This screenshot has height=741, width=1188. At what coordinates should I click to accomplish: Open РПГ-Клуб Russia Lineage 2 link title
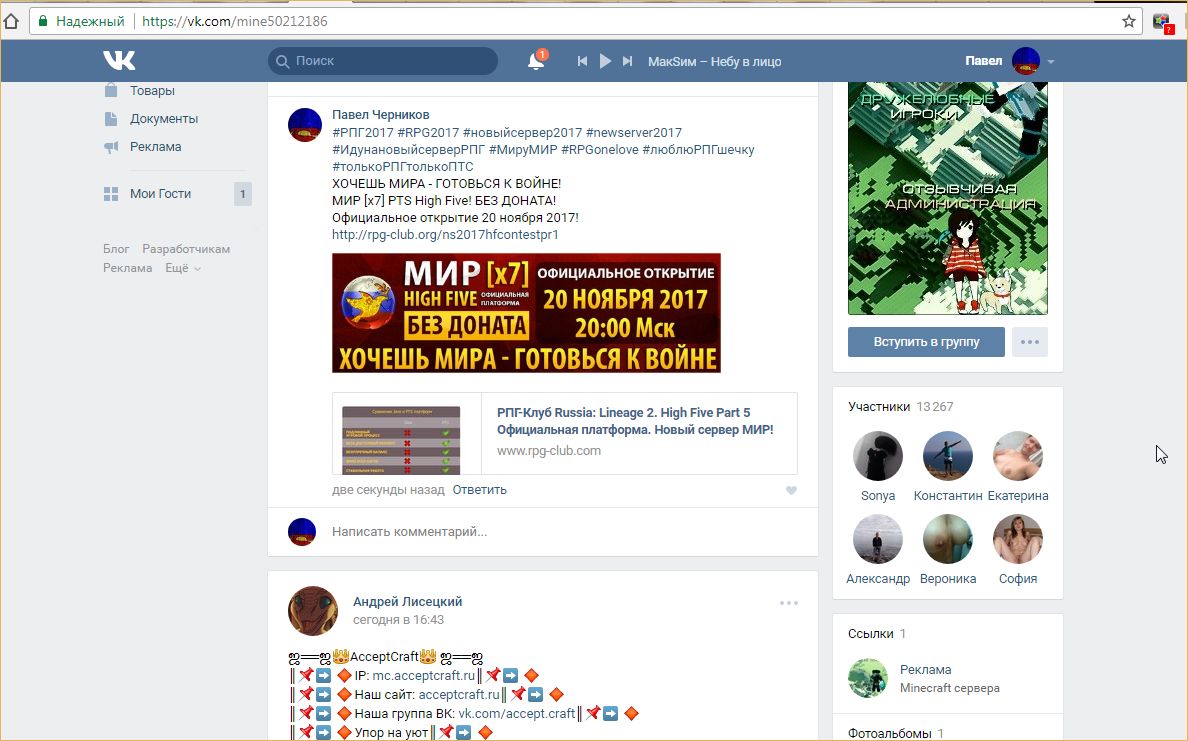pyautogui.click(x=635, y=421)
